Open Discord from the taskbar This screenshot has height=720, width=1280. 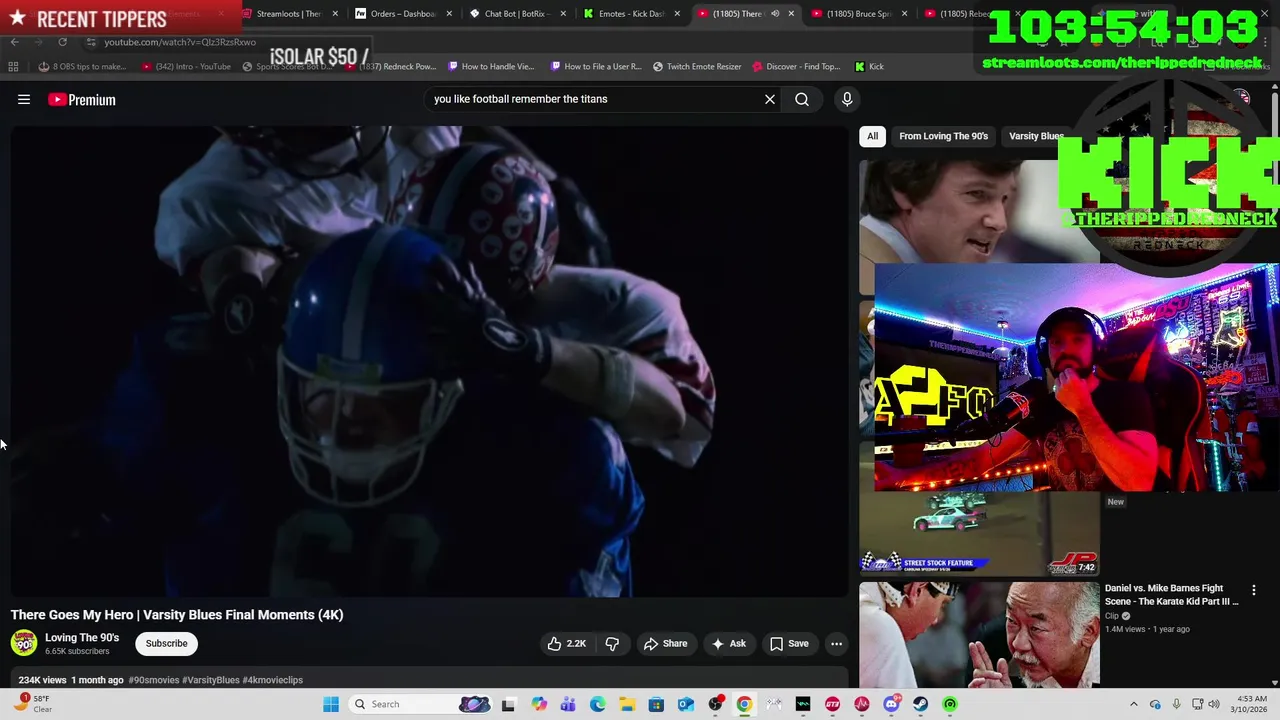tap(891, 704)
